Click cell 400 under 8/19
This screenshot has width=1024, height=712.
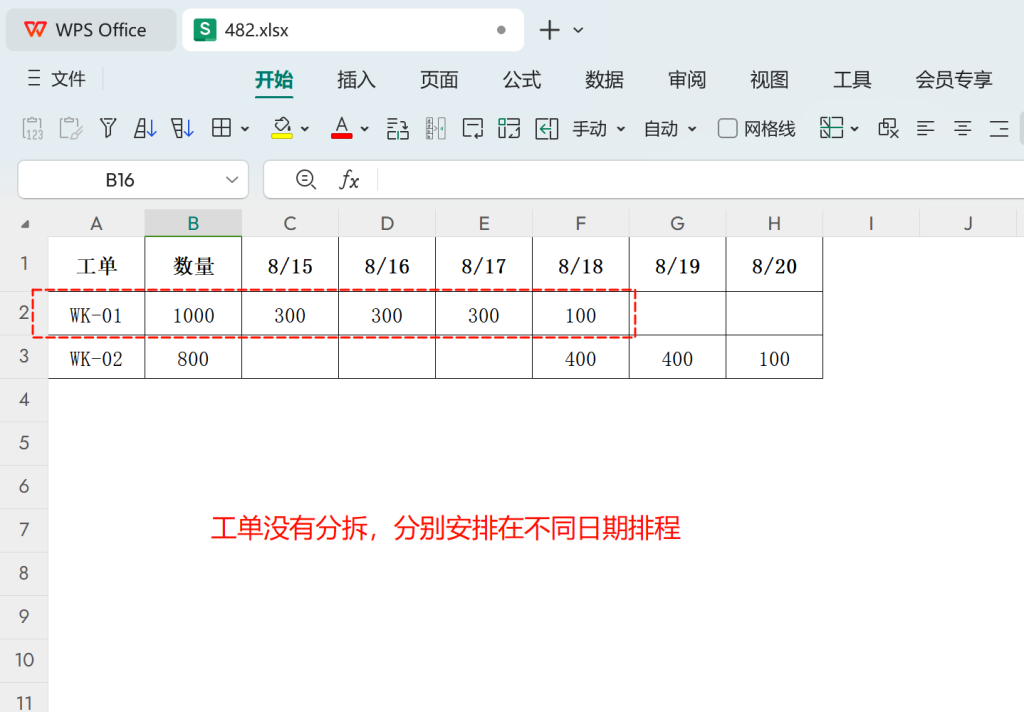coord(677,358)
